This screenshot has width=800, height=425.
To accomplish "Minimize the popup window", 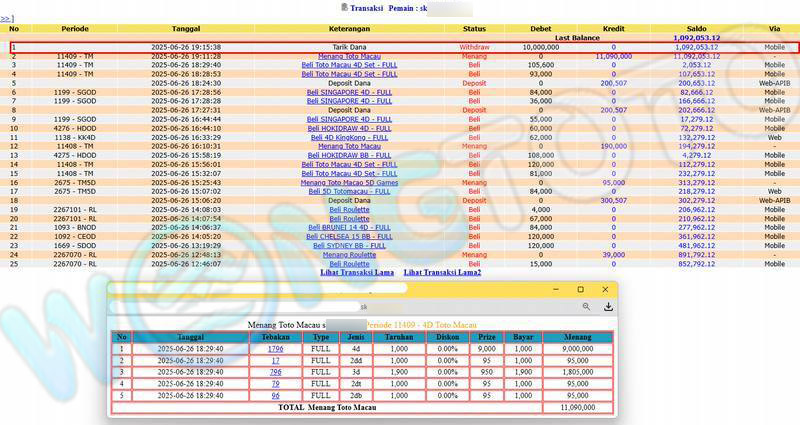I will 556,289.
